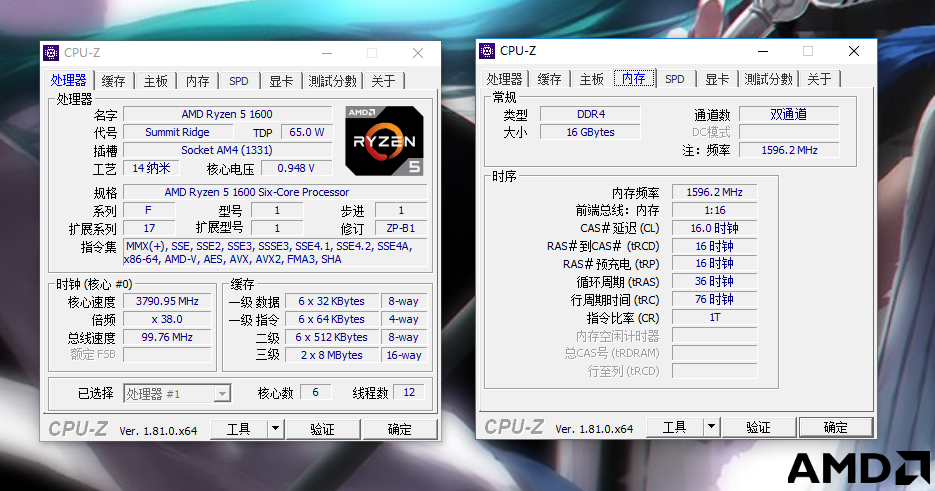This screenshot has width=935, height=491.
Task: Click the 6 x 64 KBytes L1 instruction value
Action: point(332,319)
